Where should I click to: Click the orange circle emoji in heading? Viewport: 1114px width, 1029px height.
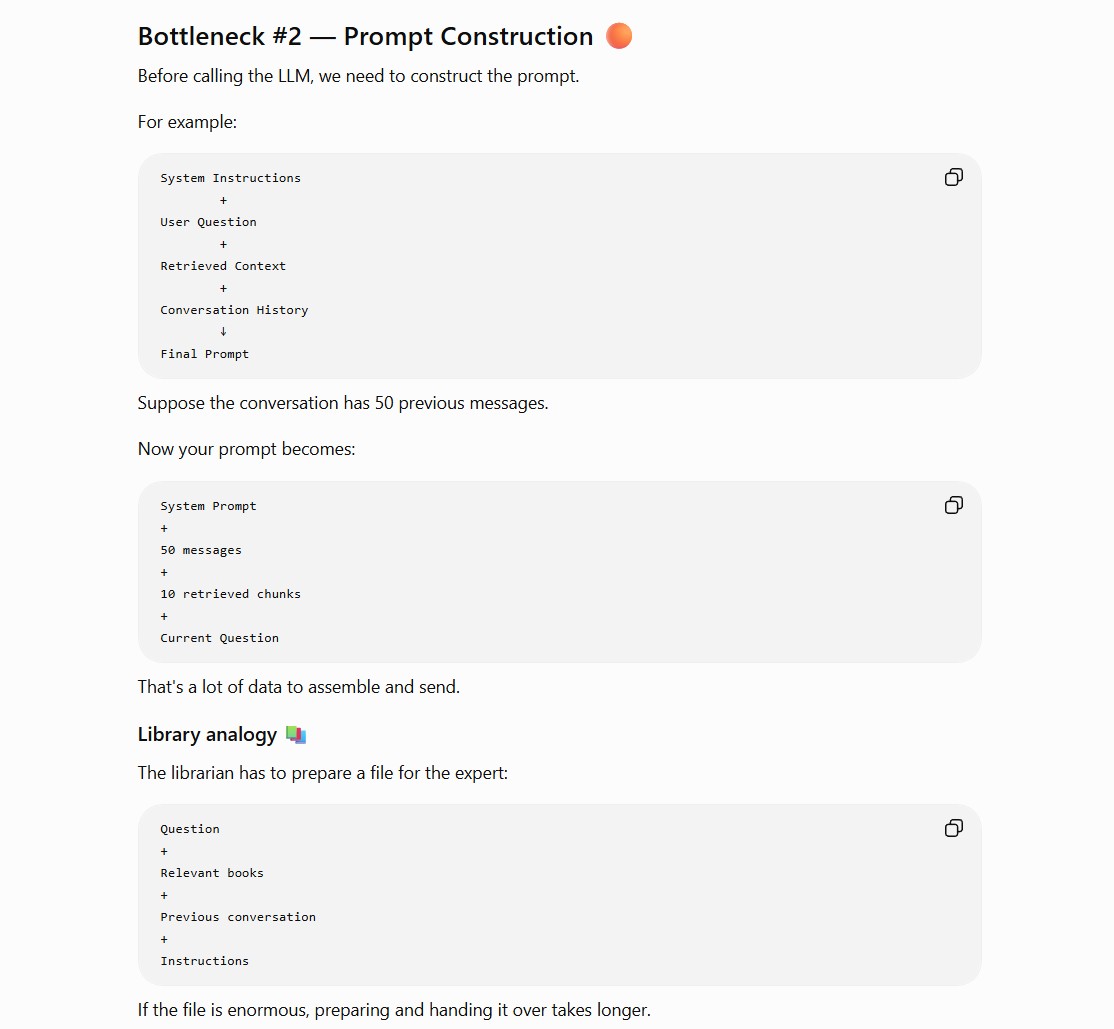pyautogui.click(x=619, y=36)
